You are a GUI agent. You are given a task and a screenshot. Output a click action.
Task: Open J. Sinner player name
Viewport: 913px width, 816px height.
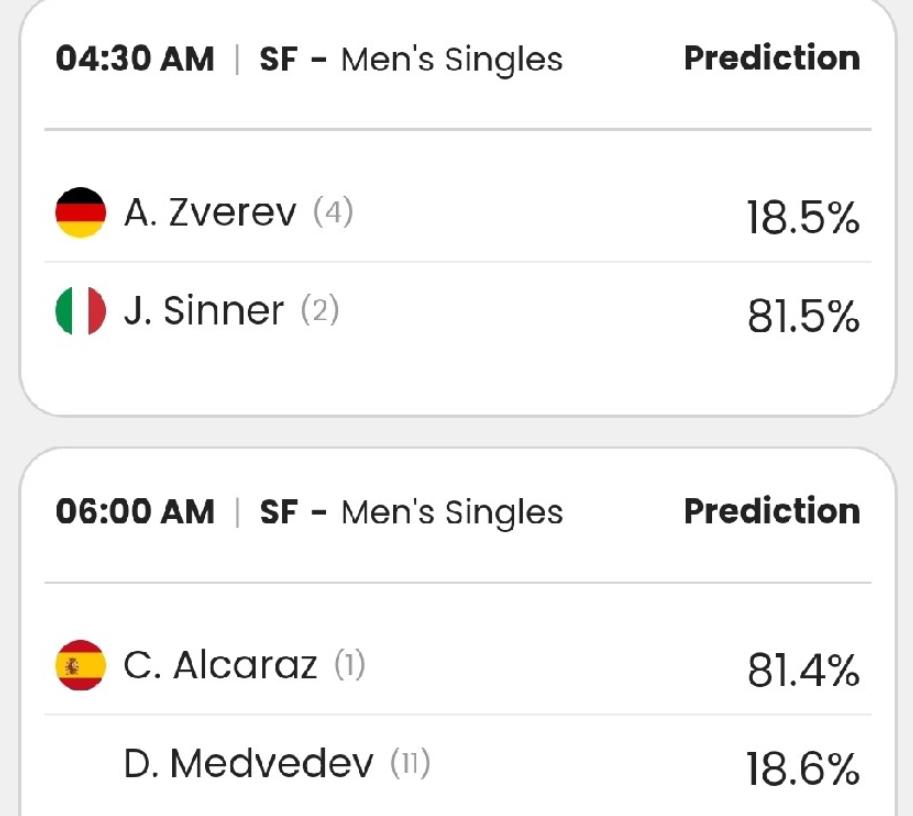pos(204,311)
